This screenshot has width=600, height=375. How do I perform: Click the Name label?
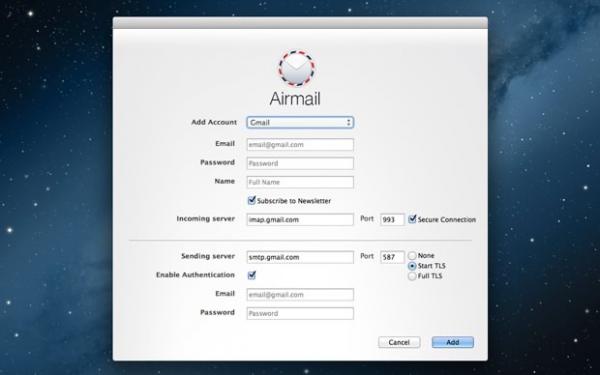tap(225, 181)
